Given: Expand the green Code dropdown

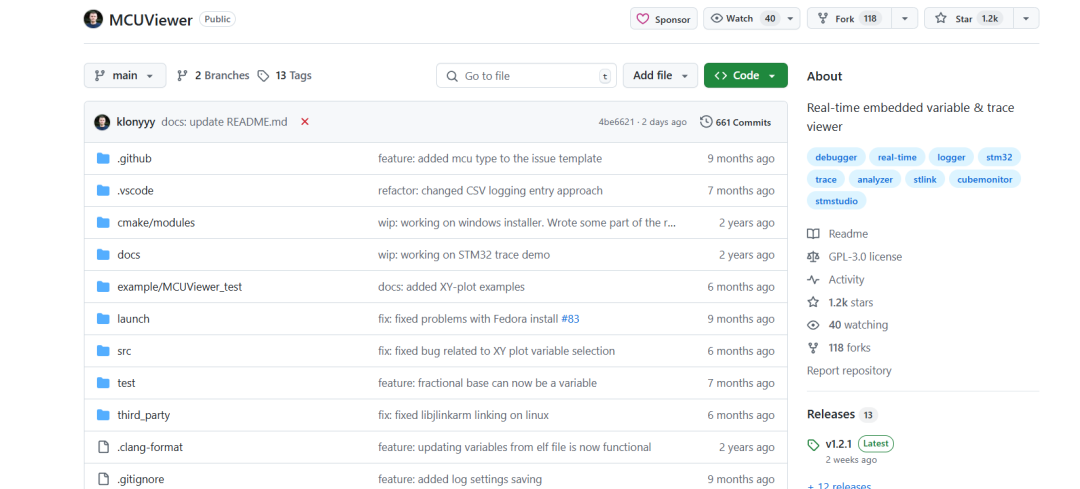Looking at the screenshot, I should (745, 75).
